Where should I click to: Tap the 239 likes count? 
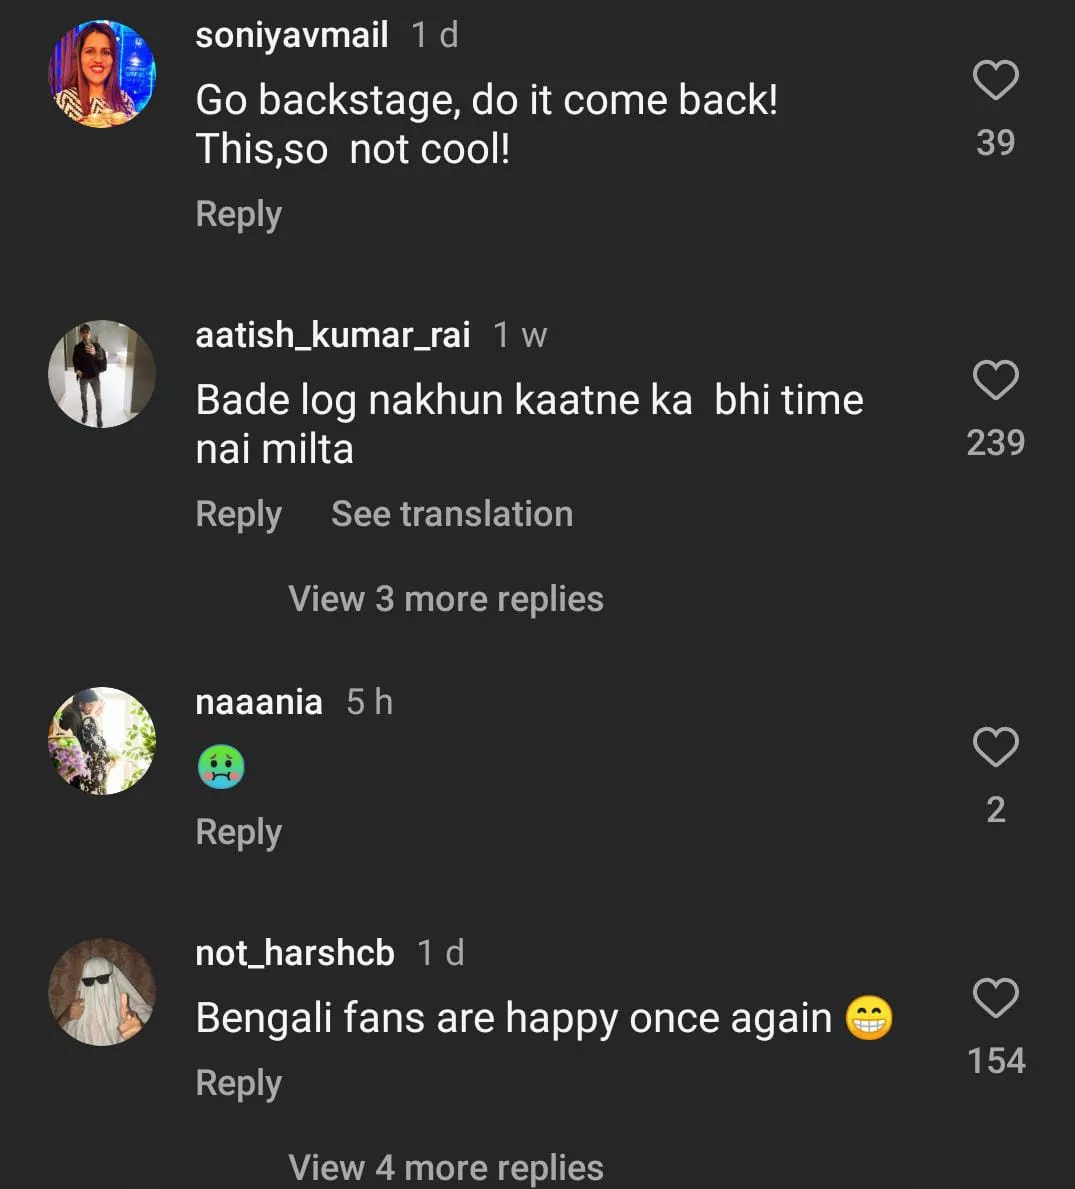click(x=995, y=442)
